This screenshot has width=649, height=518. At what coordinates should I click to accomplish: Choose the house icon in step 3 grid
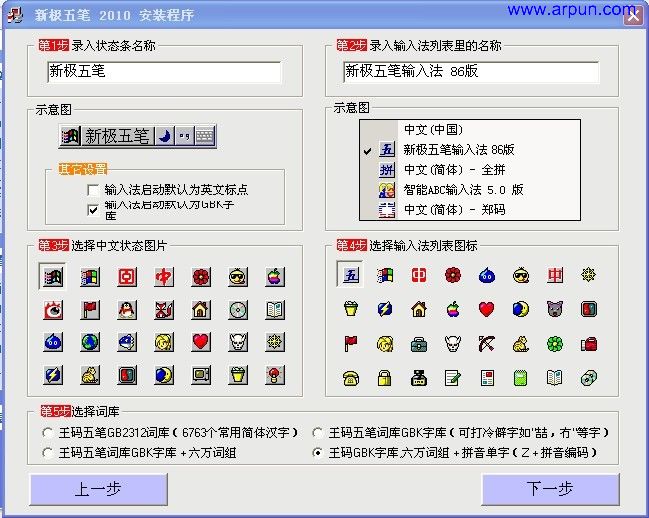pyautogui.click(x=201, y=309)
